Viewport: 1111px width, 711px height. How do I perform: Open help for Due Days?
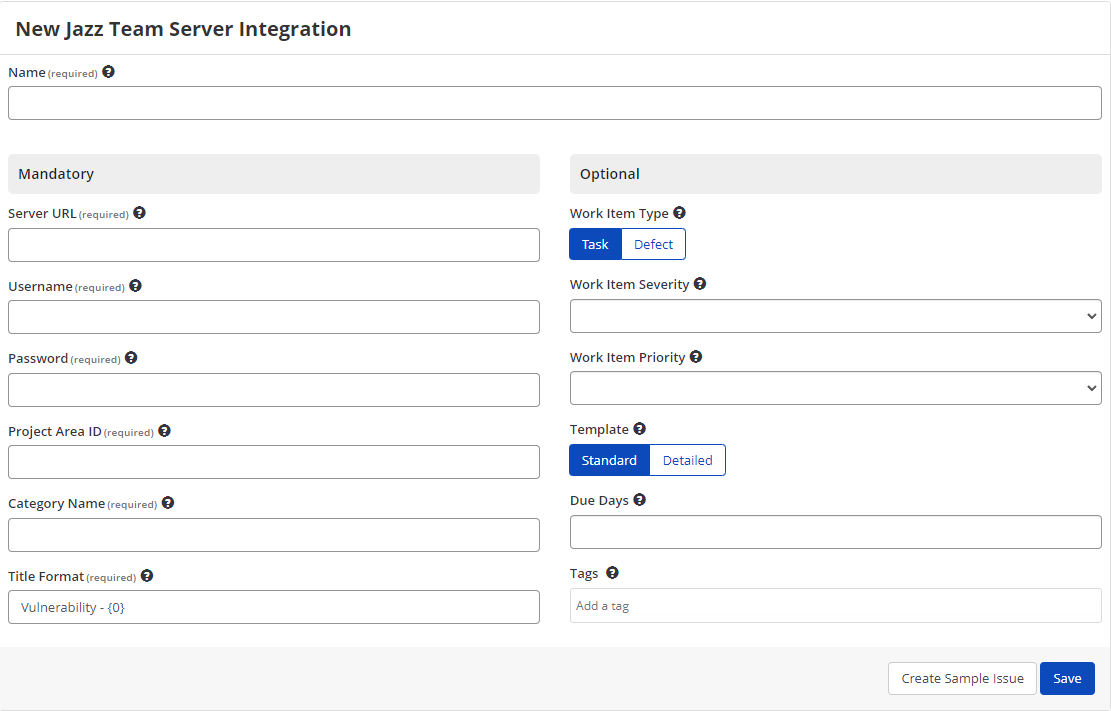click(638, 499)
